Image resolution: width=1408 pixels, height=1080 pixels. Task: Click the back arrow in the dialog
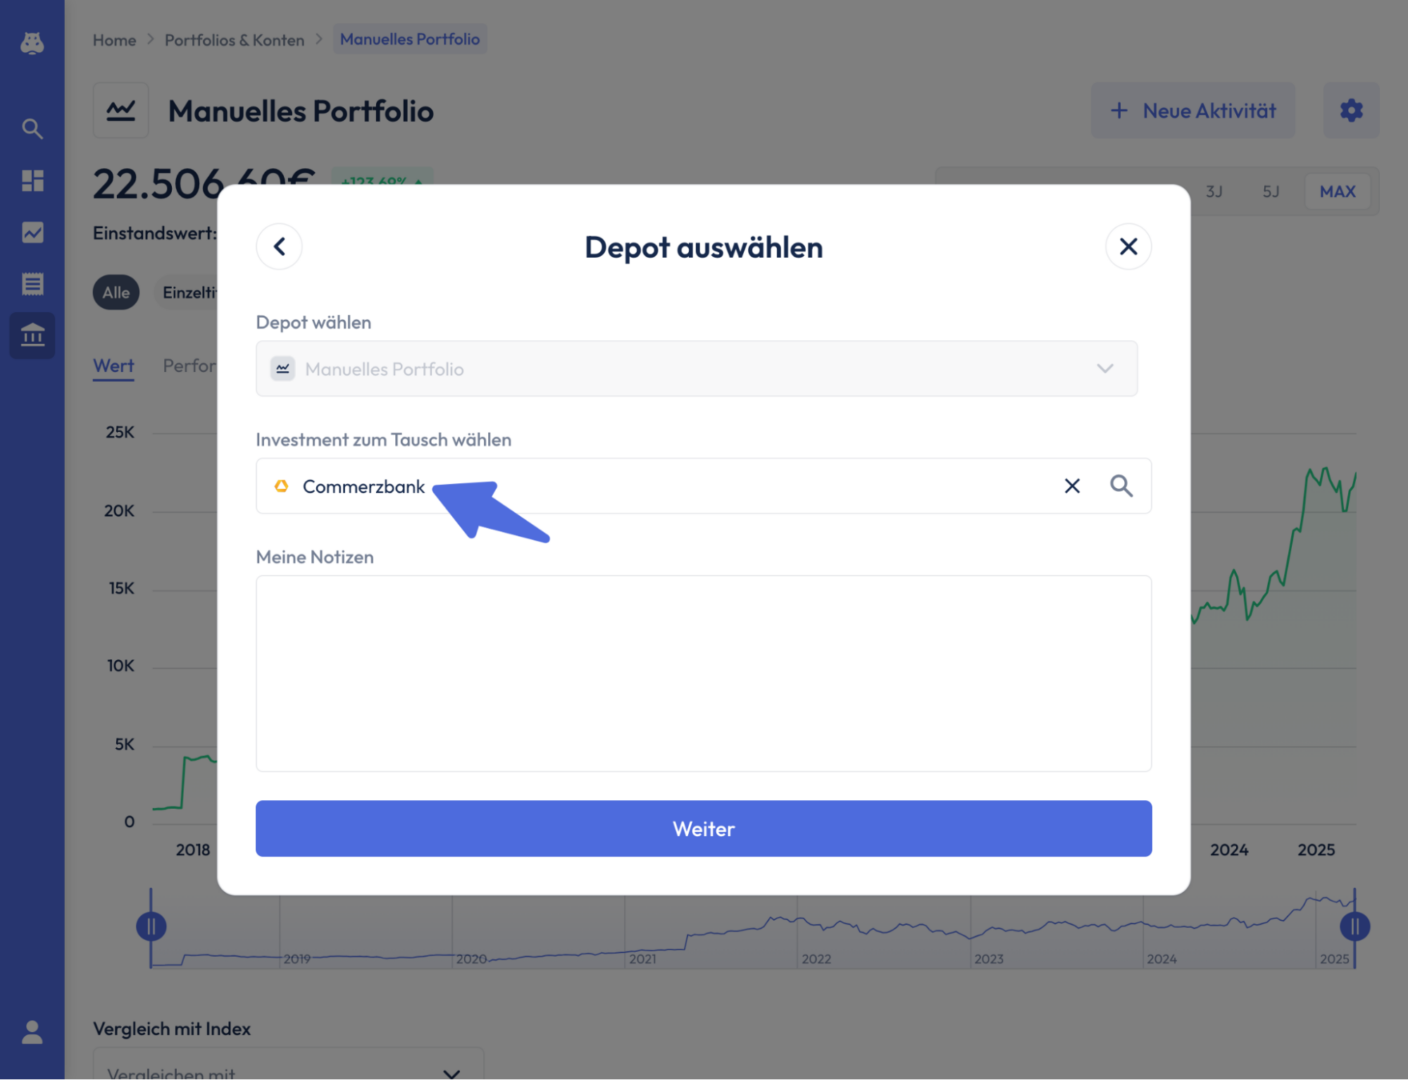(x=279, y=246)
